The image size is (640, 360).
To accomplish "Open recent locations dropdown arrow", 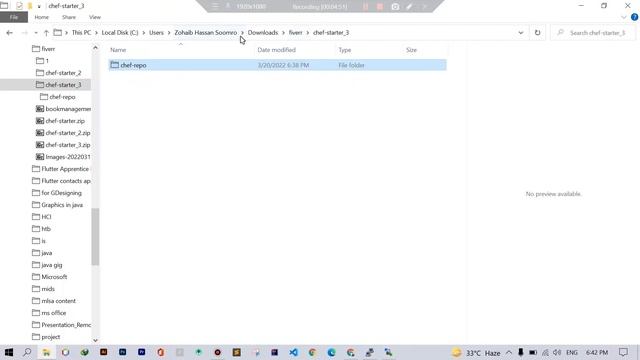I will click(x=36, y=33).
